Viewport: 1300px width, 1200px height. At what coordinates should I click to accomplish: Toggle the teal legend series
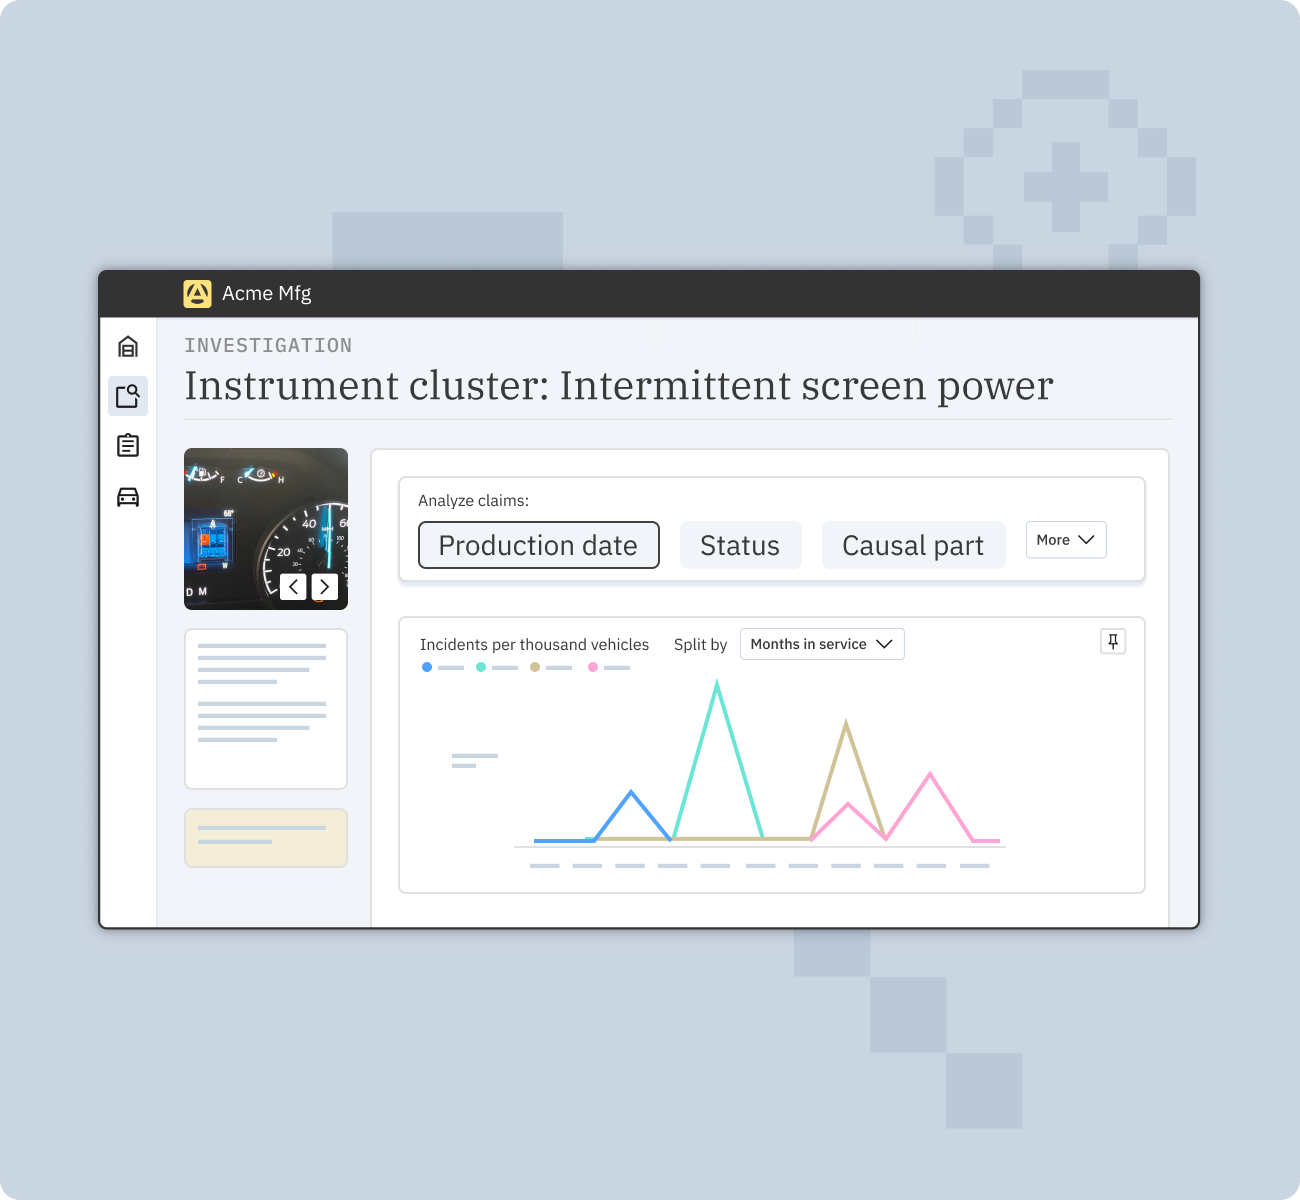click(497, 667)
